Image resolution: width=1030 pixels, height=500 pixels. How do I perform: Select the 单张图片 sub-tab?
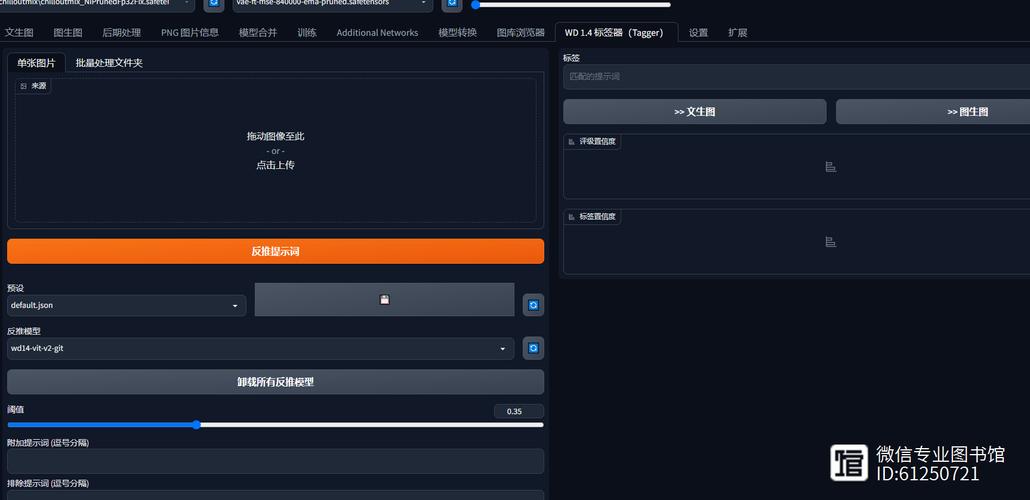click(x=36, y=63)
